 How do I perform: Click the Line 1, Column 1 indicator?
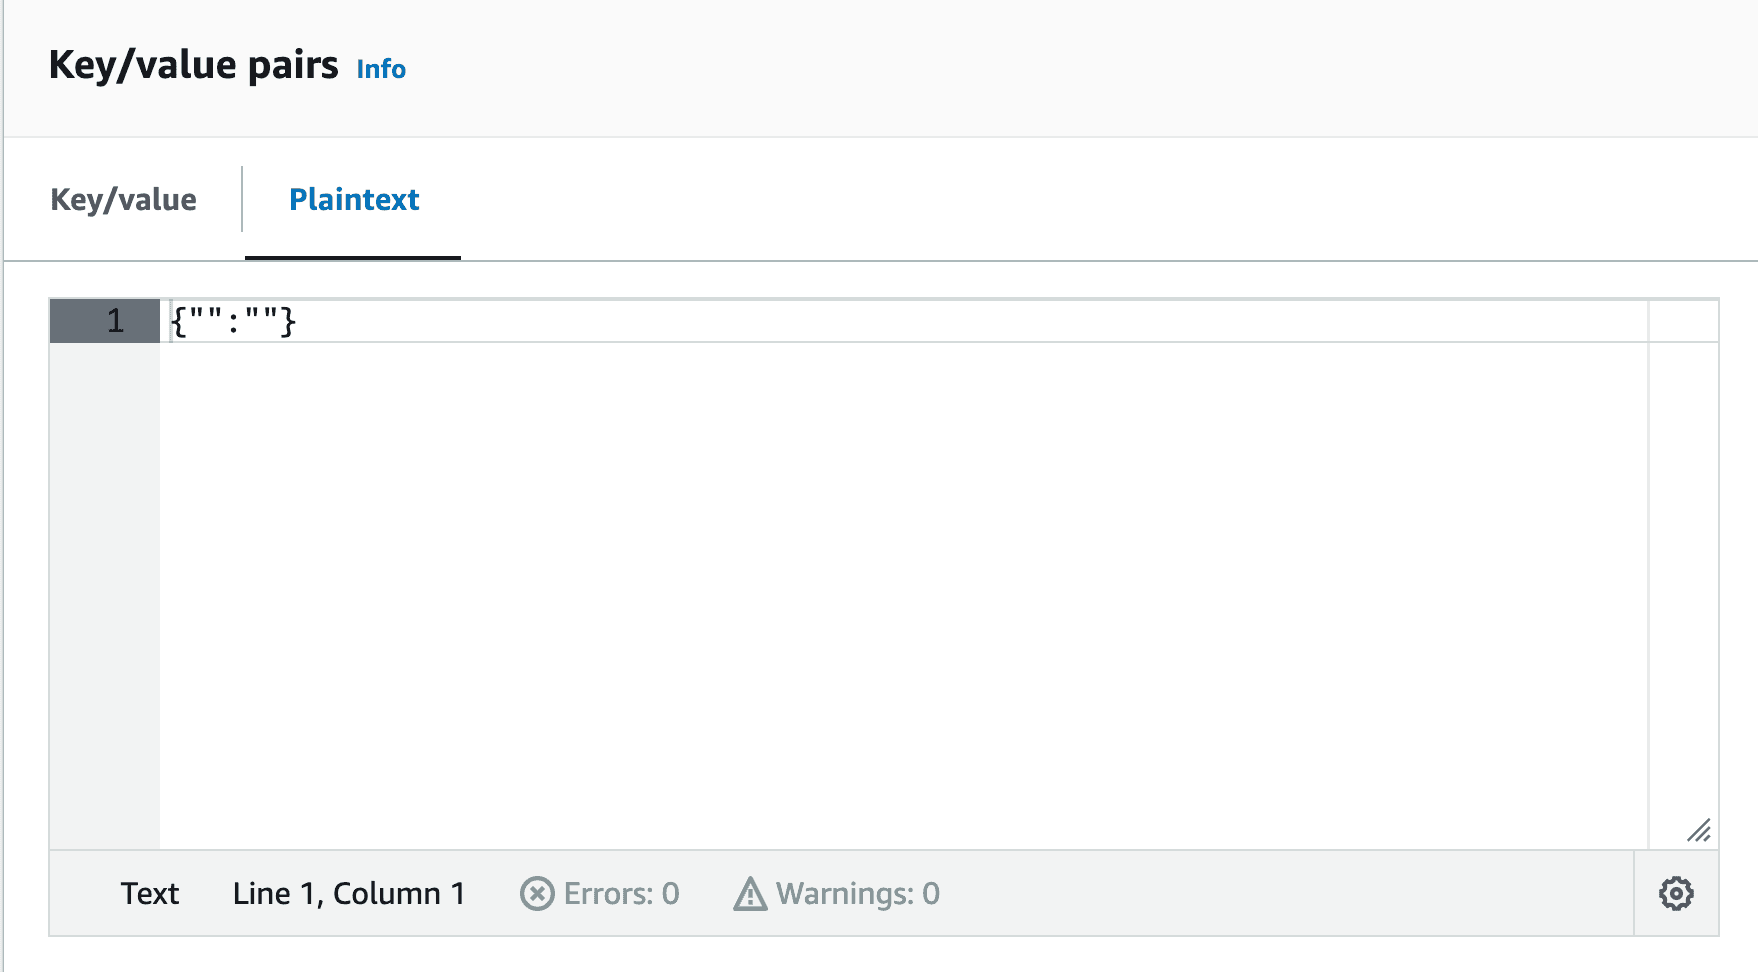pyautogui.click(x=349, y=894)
